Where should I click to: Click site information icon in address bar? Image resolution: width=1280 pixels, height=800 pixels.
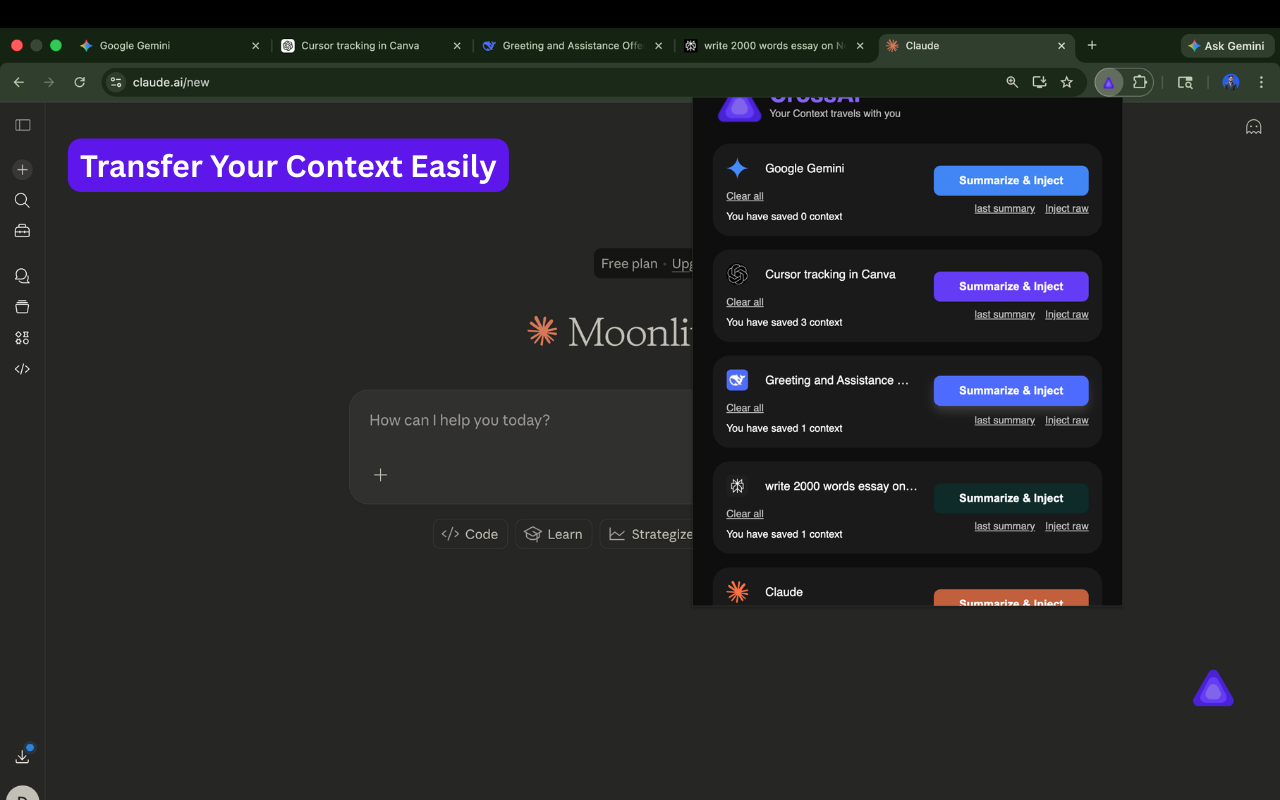(116, 83)
